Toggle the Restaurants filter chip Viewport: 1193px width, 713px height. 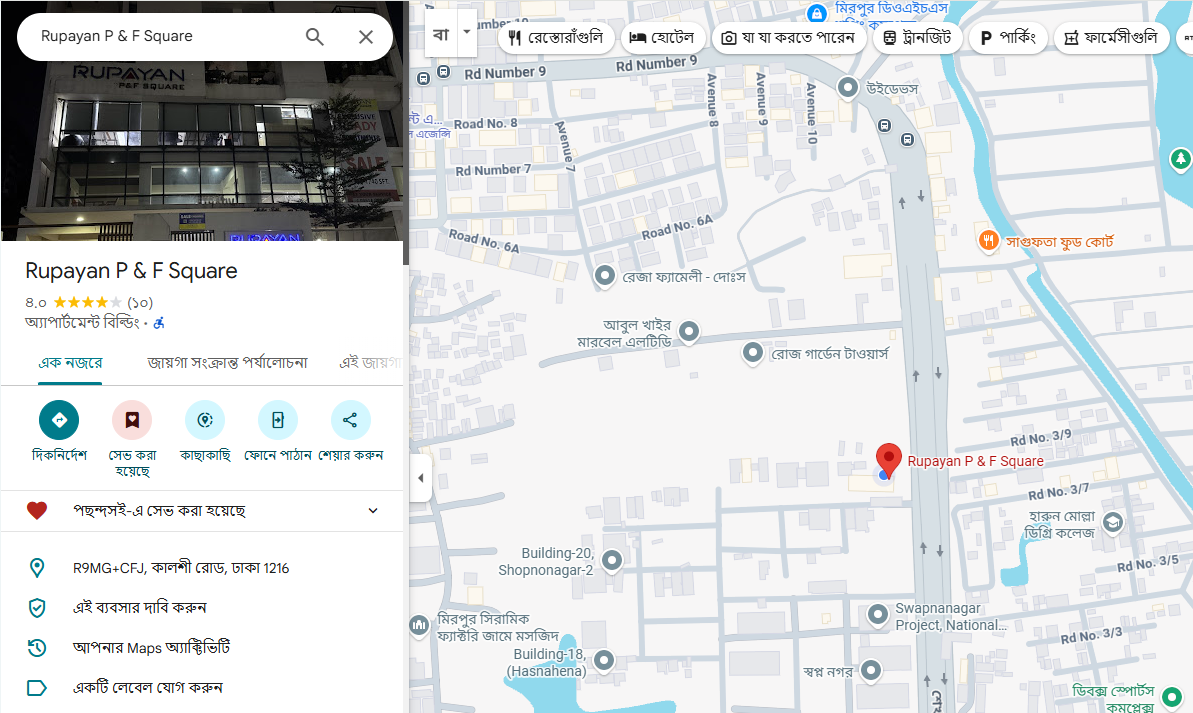coord(555,38)
